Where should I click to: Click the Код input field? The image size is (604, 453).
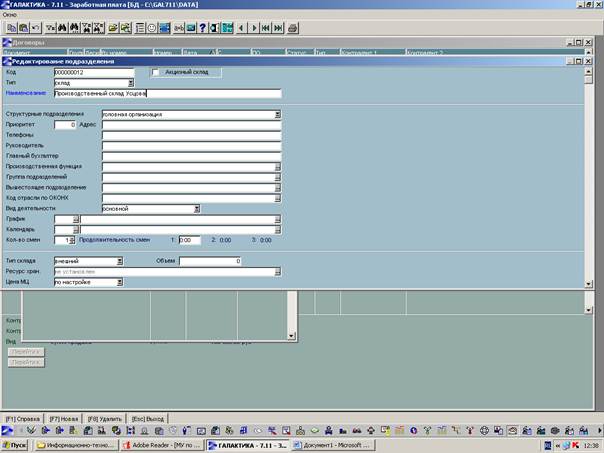point(94,72)
